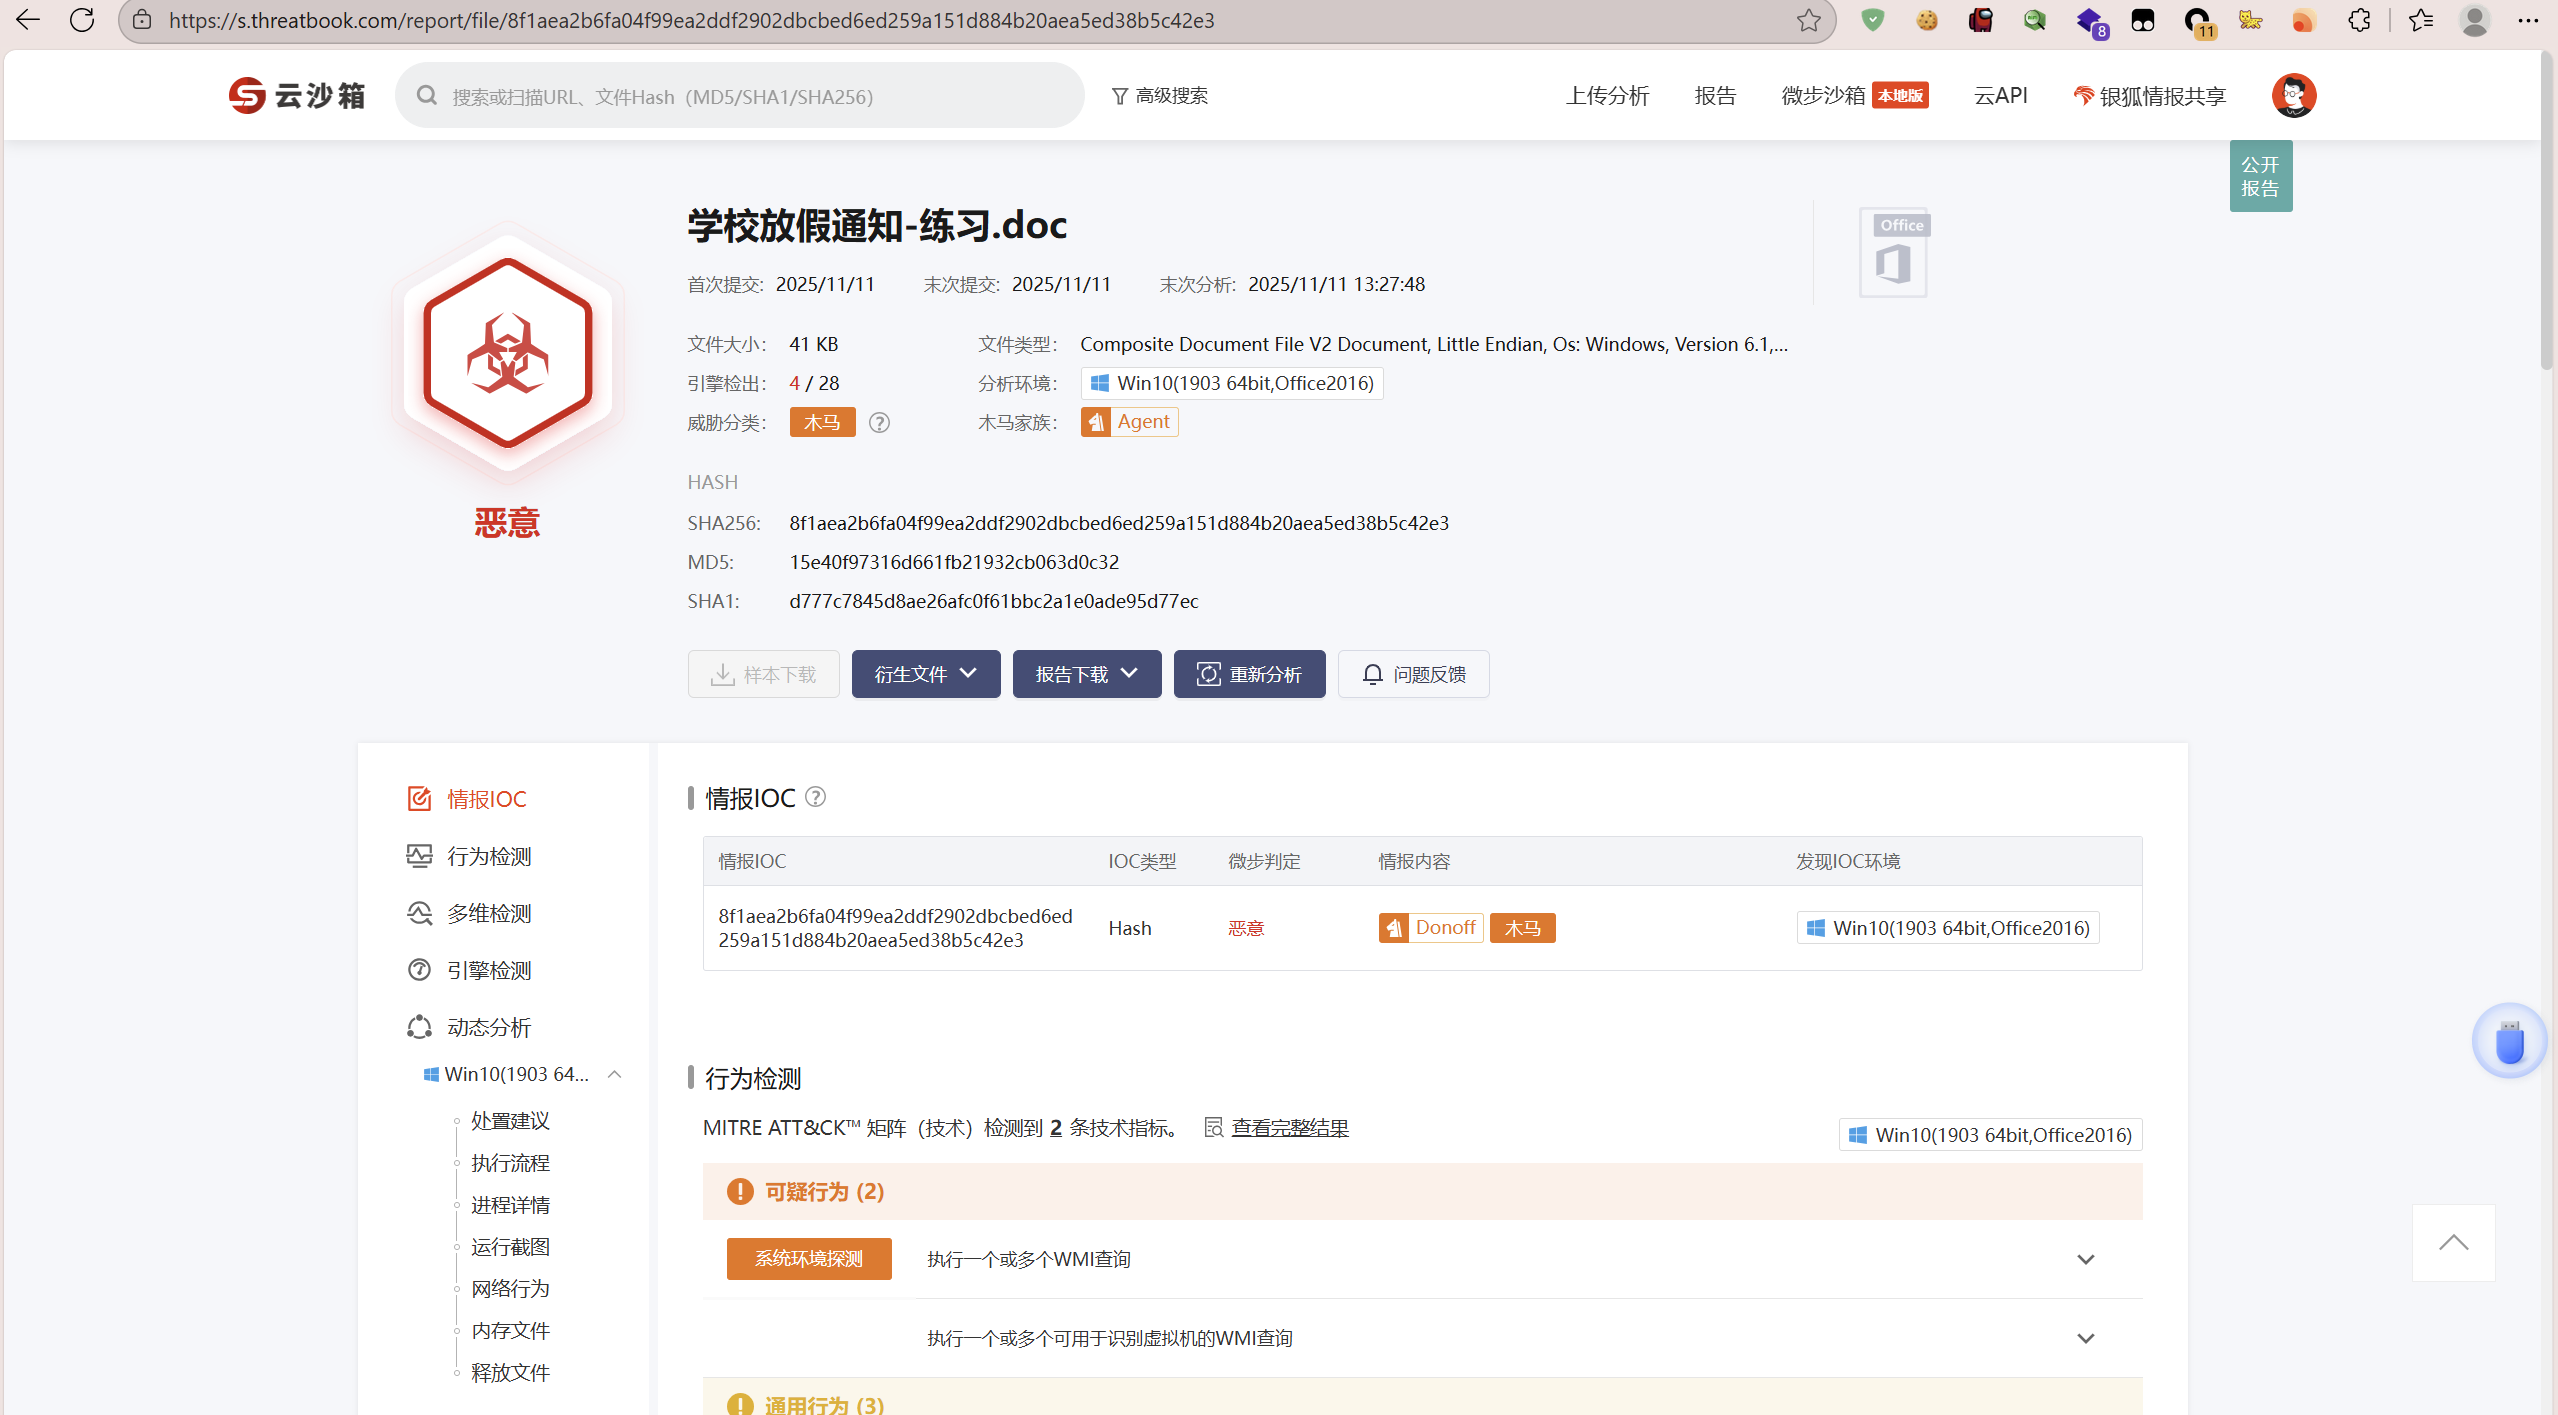The height and width of the screenshot is (1415, 2558).
Task: Go to 运行截图 sidebar item
Action: coord(510,1246)
